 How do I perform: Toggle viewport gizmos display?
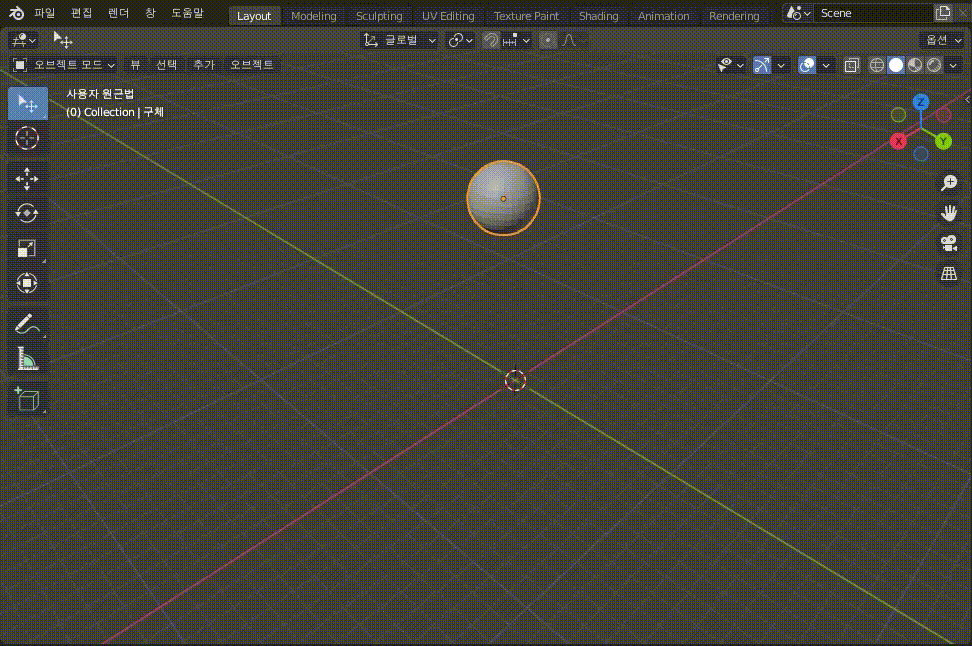(762, 65)
